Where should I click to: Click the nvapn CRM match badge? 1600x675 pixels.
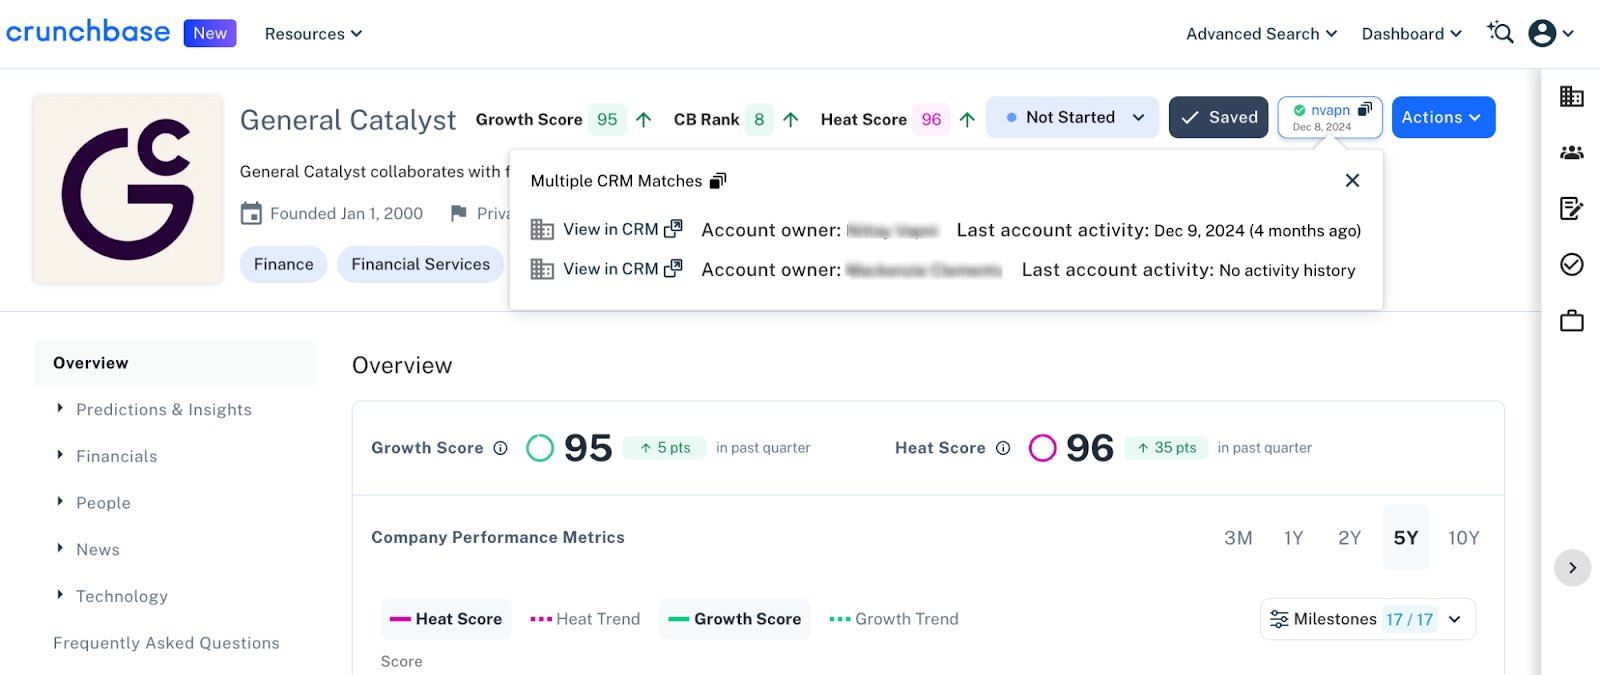pos(1330,117)
